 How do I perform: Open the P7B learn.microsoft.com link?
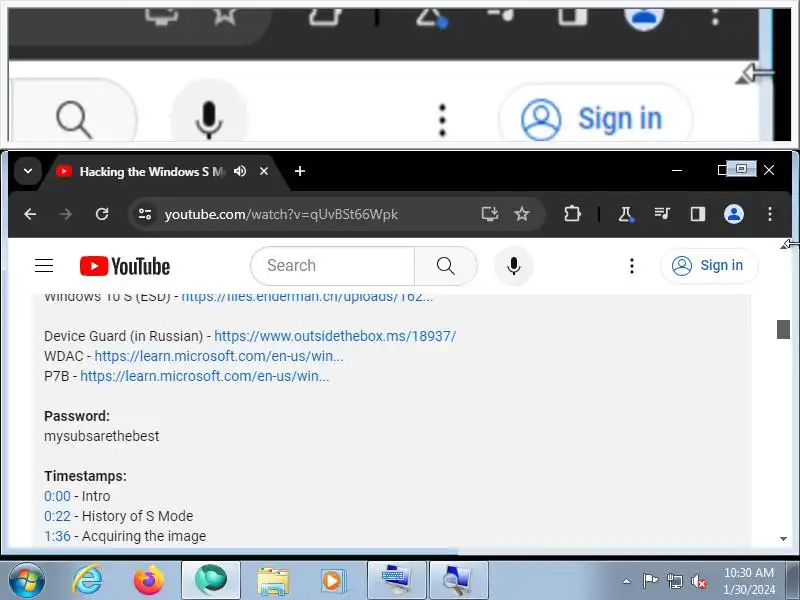click(205, 376)
